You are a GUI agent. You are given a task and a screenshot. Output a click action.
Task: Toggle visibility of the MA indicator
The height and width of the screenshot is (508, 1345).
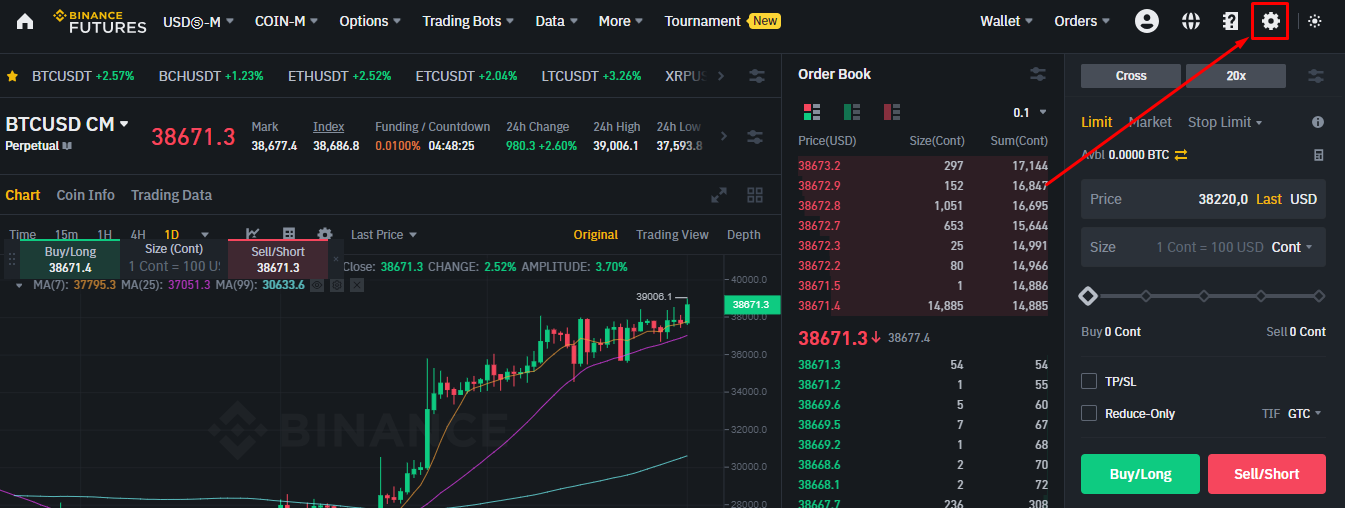coord(317,285)
